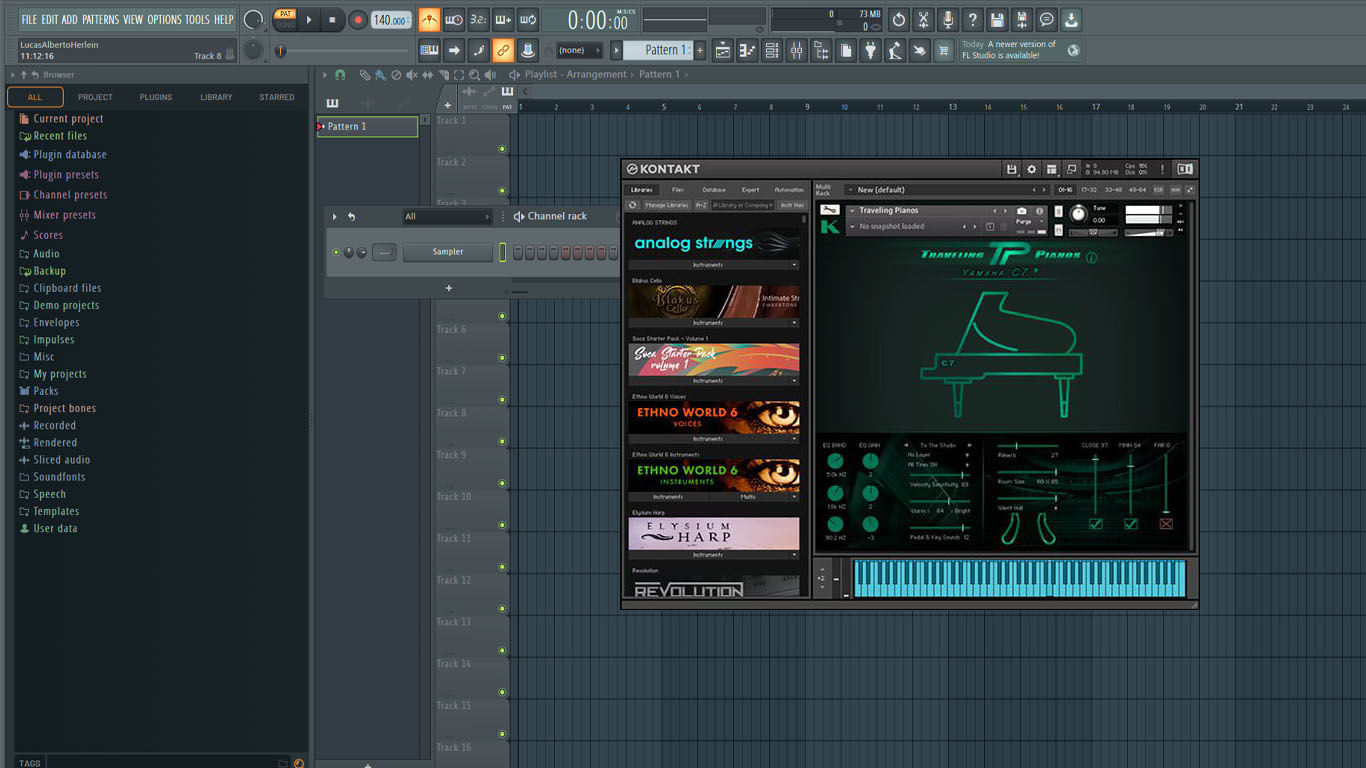The height and width of the screenshot is (768, 1366).
Task: Open the Mixer view icon
Action: (x=797, y=50)
